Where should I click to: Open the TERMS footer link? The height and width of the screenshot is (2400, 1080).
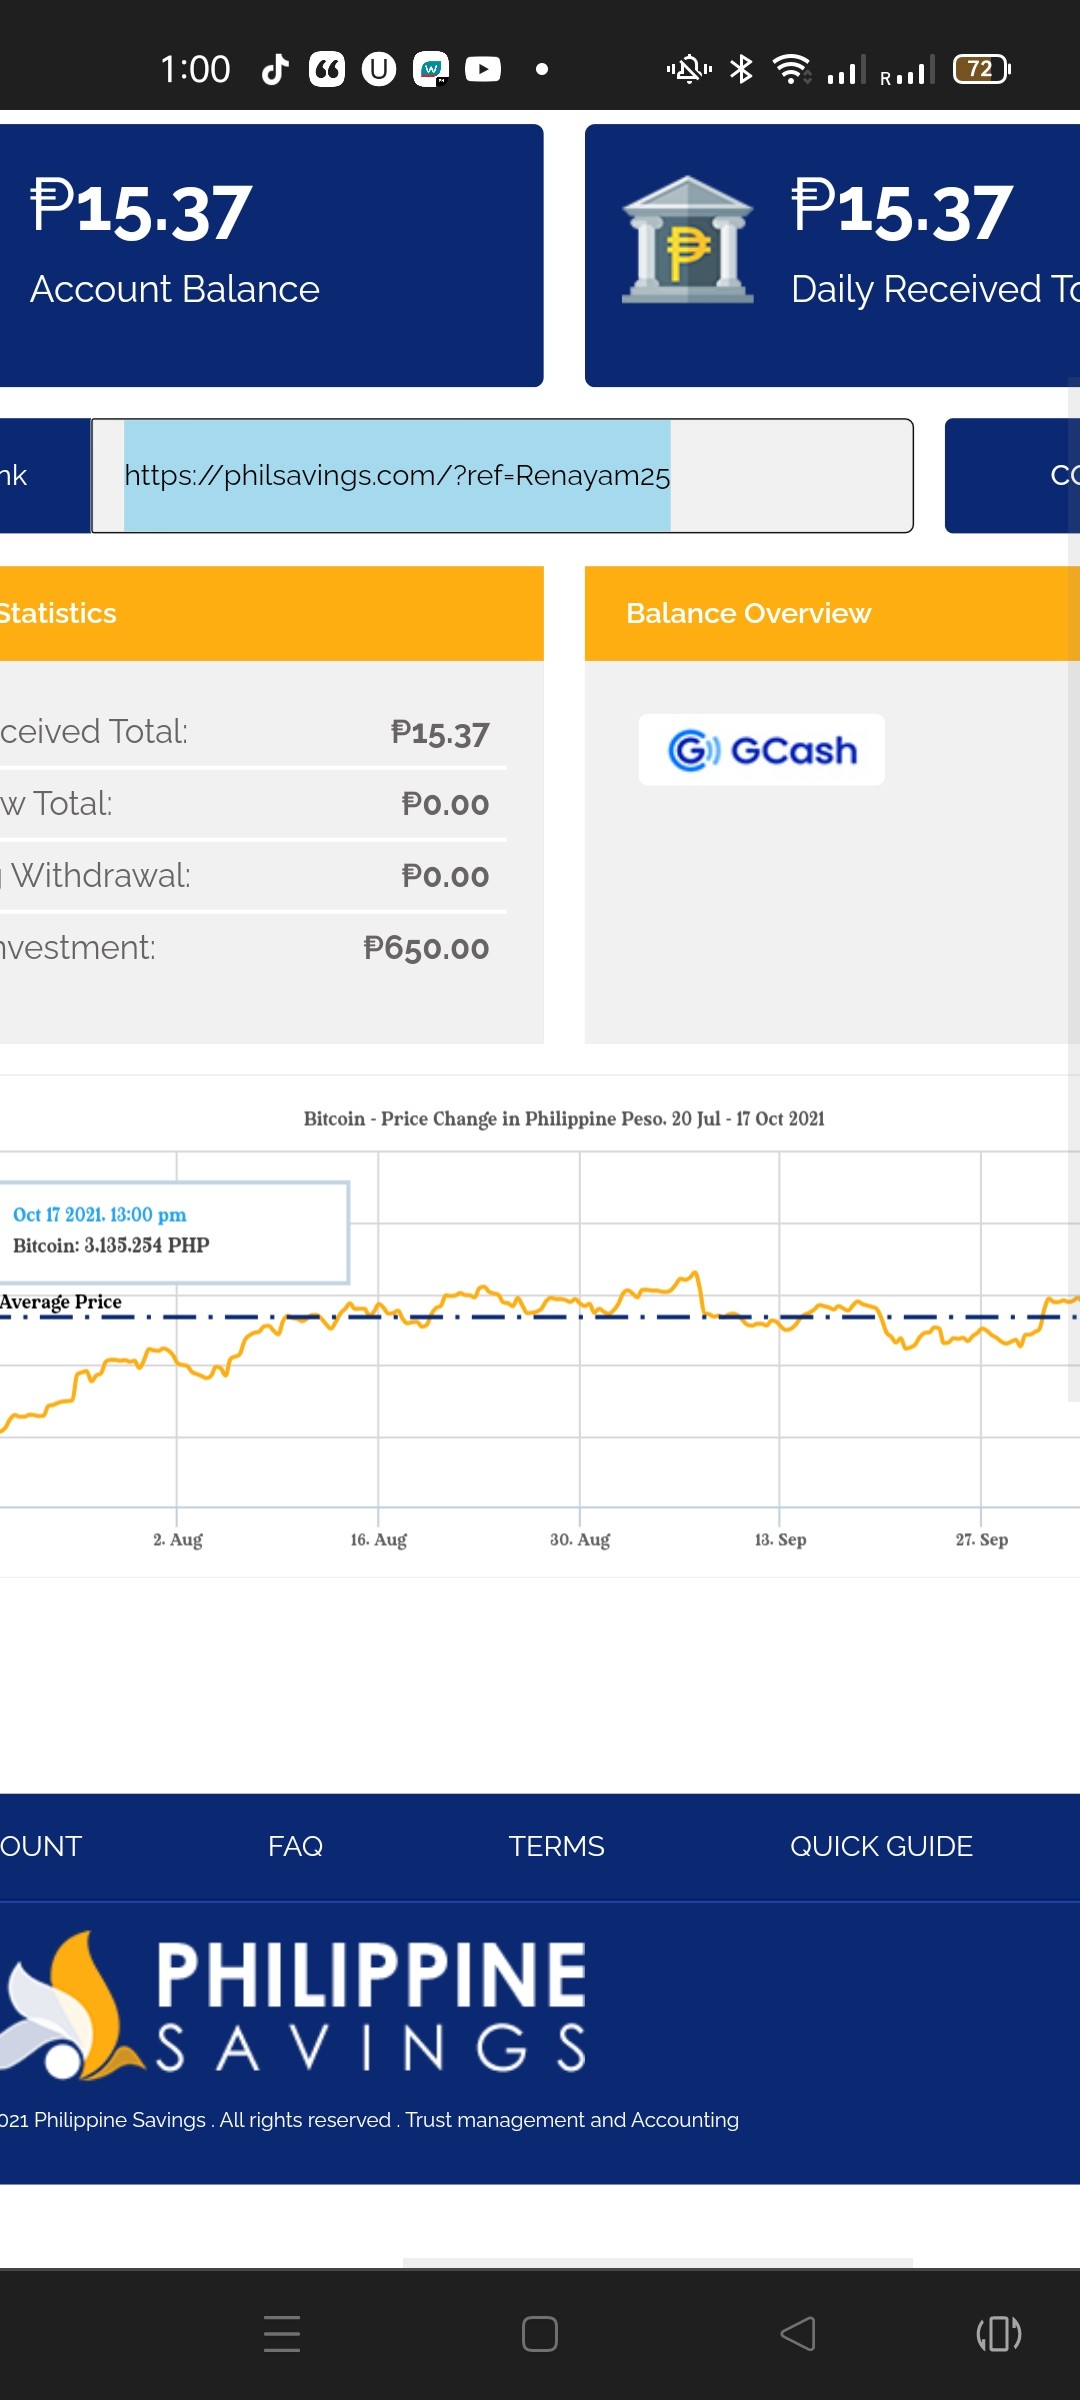tap(556, 1846)
